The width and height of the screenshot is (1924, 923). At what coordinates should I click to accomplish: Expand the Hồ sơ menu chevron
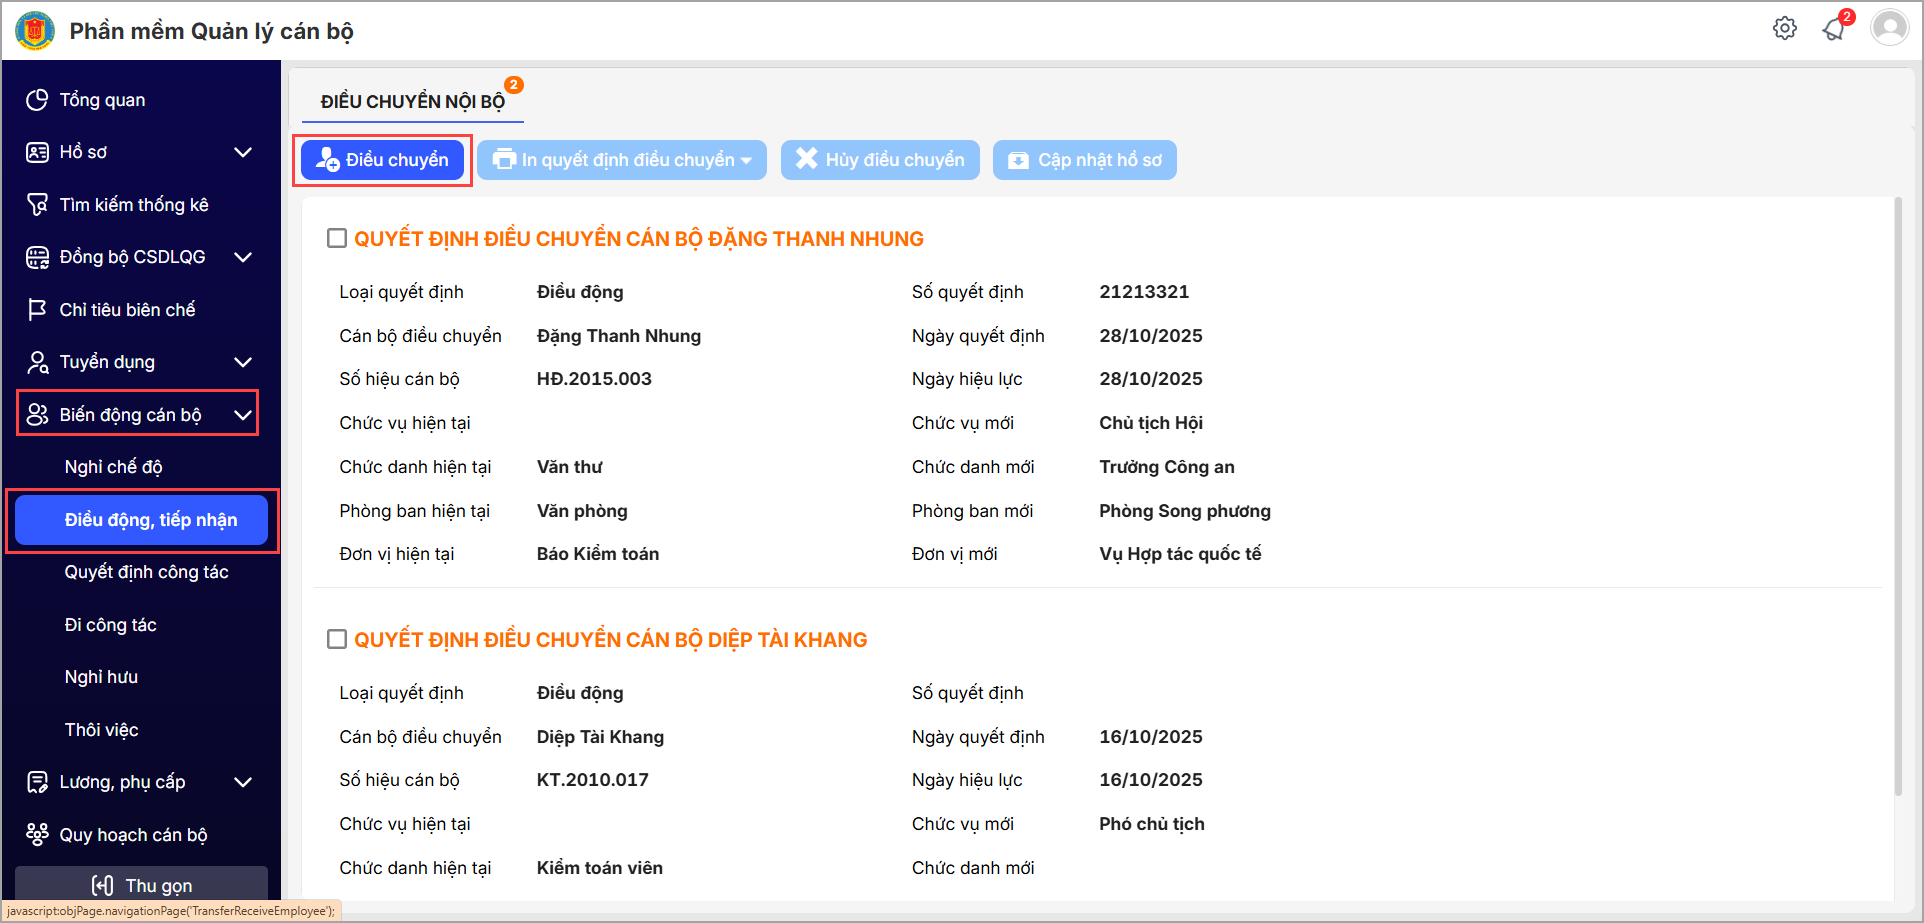(x=242, y=152)
